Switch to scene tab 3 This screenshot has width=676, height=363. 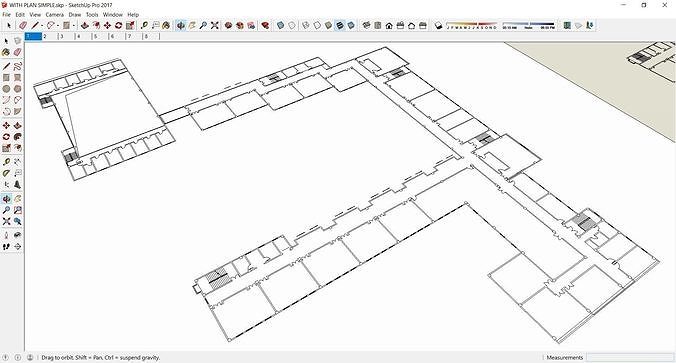coord(66,36)
